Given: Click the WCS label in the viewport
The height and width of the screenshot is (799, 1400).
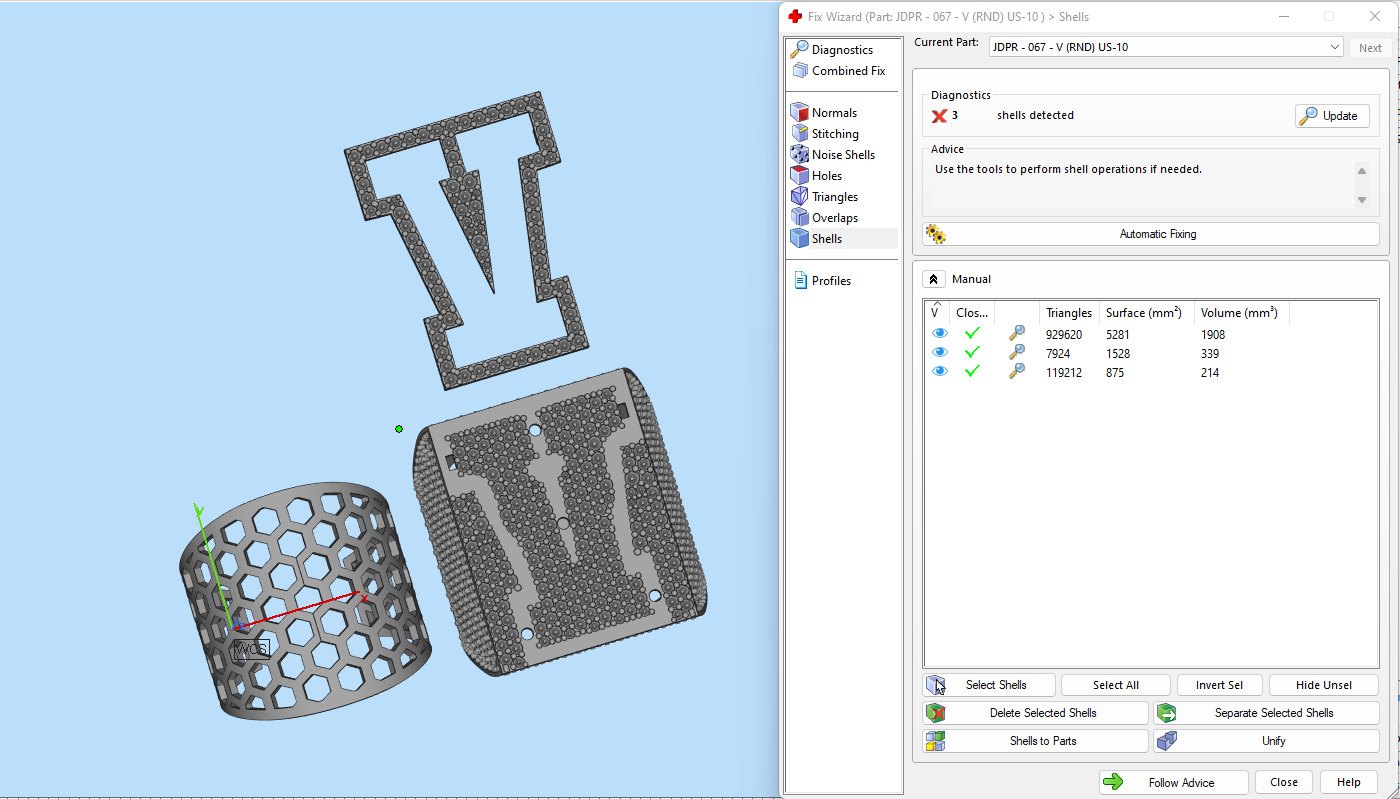Looking at the screenshot, I should click(x=251, y=649).
